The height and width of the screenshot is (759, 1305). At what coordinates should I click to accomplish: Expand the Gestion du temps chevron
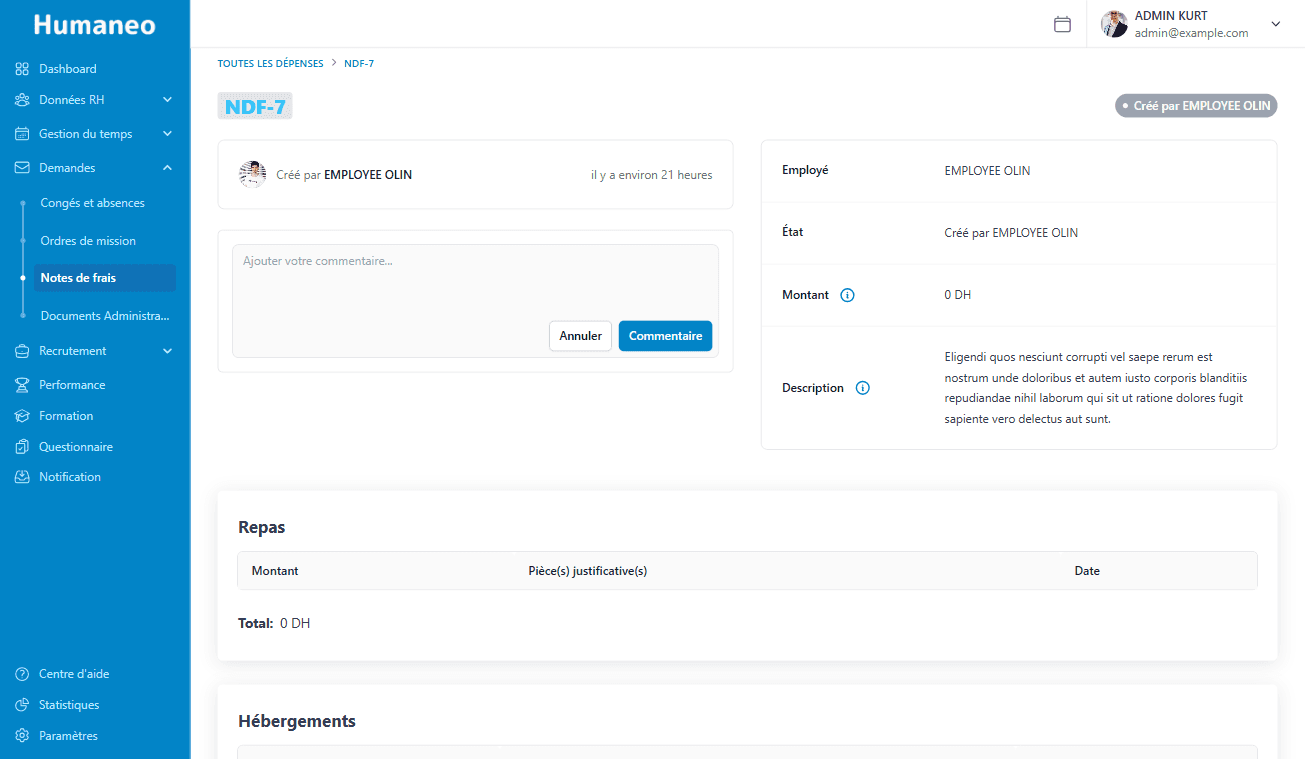pyautogui.click(x=167, y=134)
